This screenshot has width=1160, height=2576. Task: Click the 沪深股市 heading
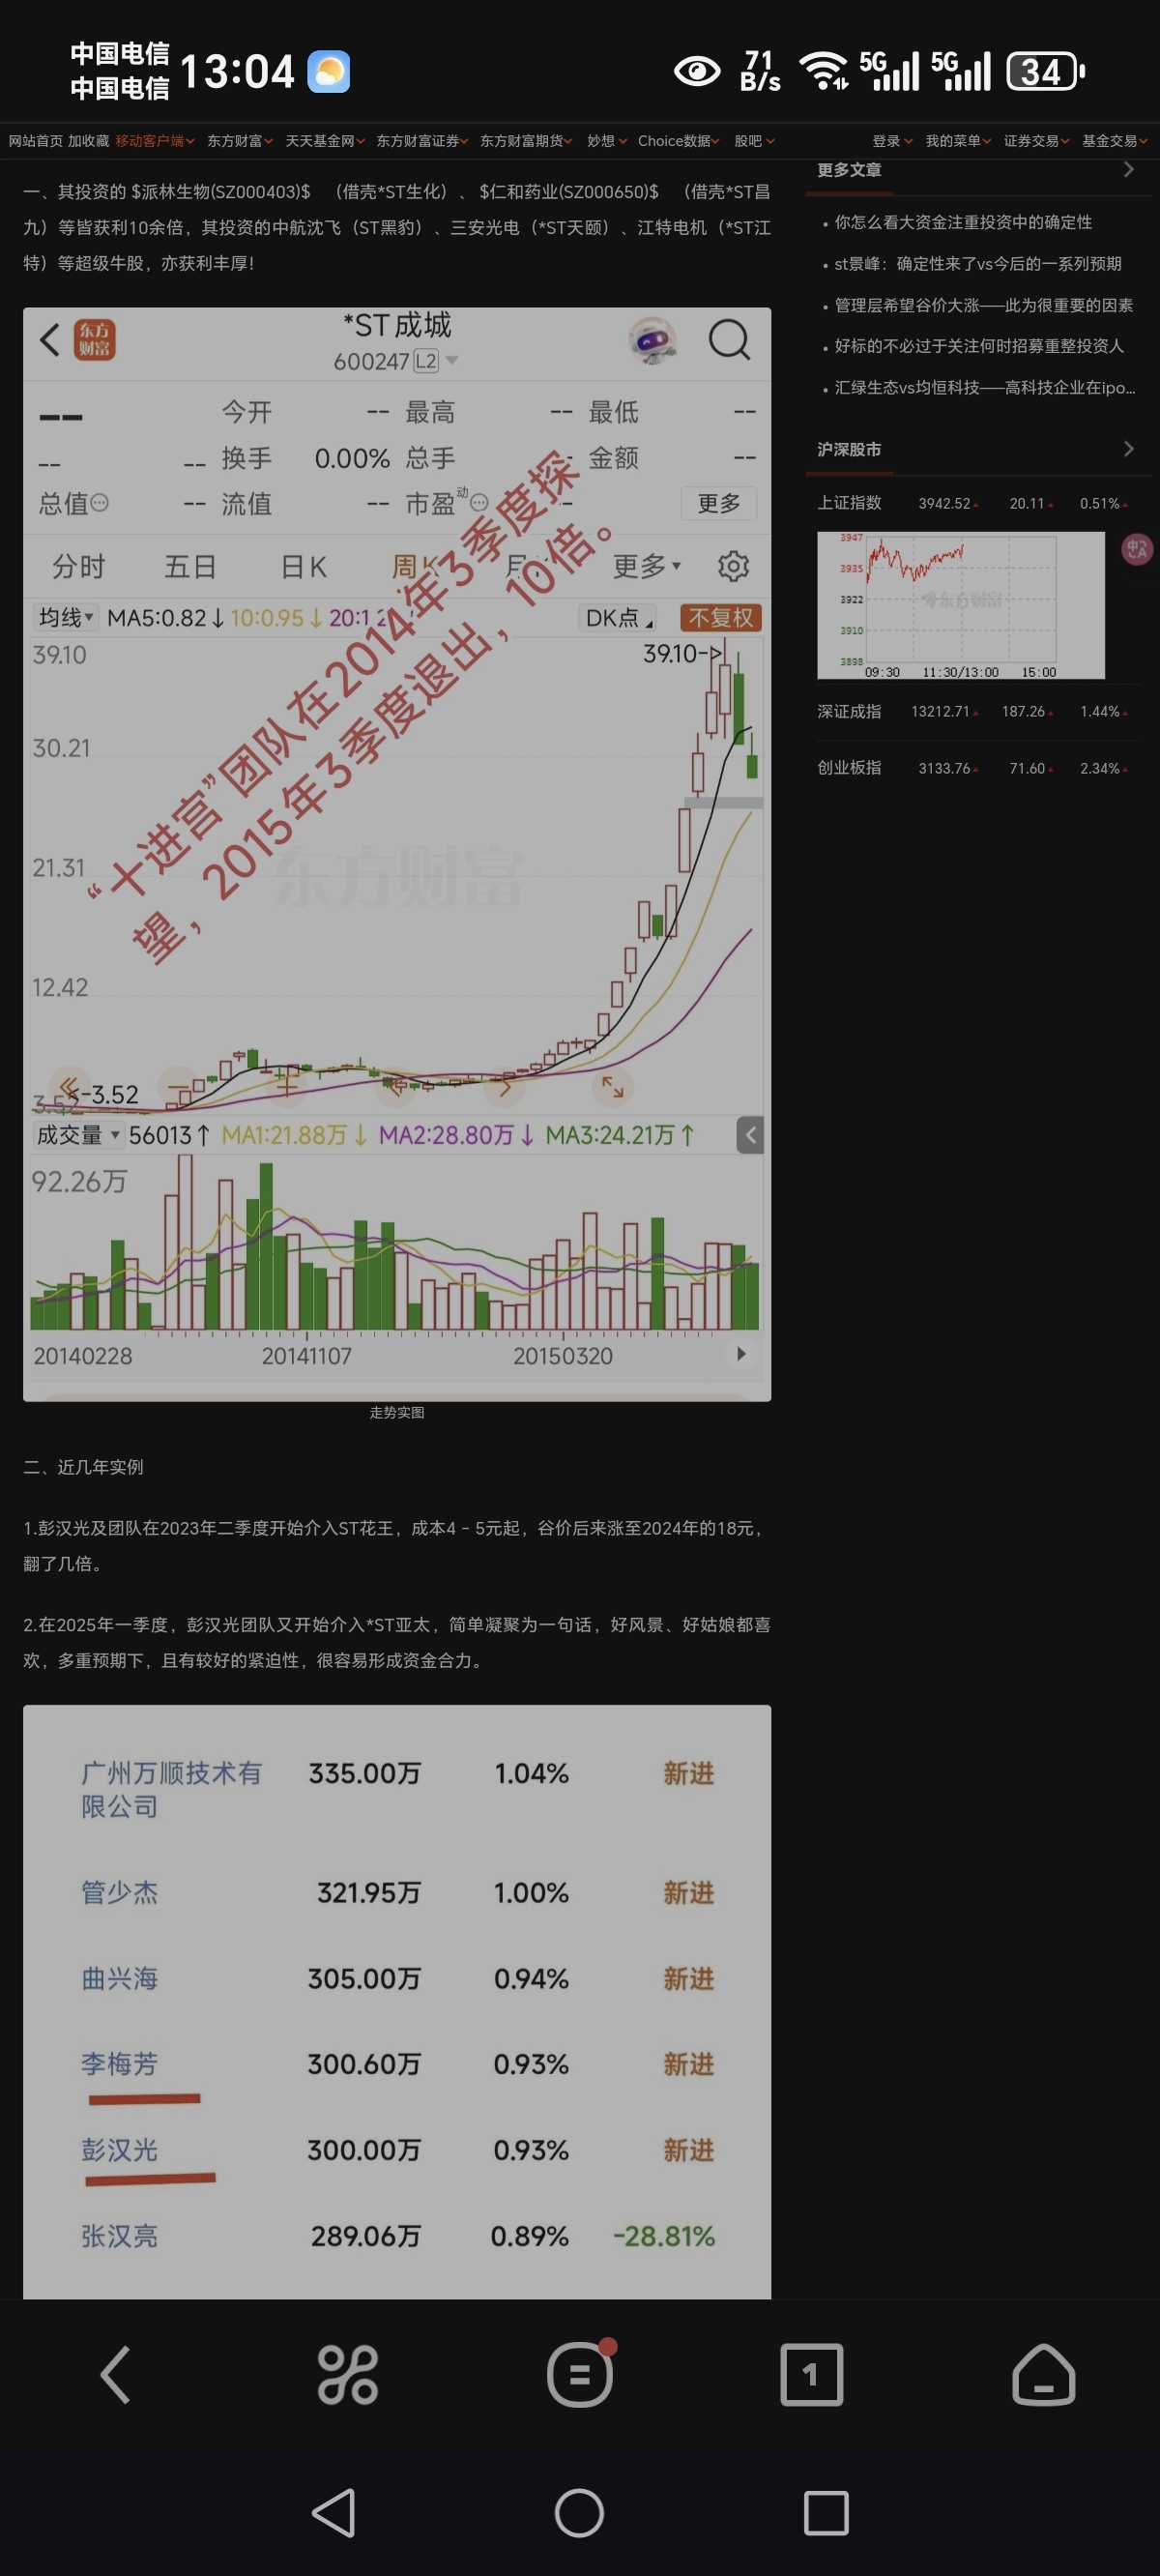pos(849,449)
